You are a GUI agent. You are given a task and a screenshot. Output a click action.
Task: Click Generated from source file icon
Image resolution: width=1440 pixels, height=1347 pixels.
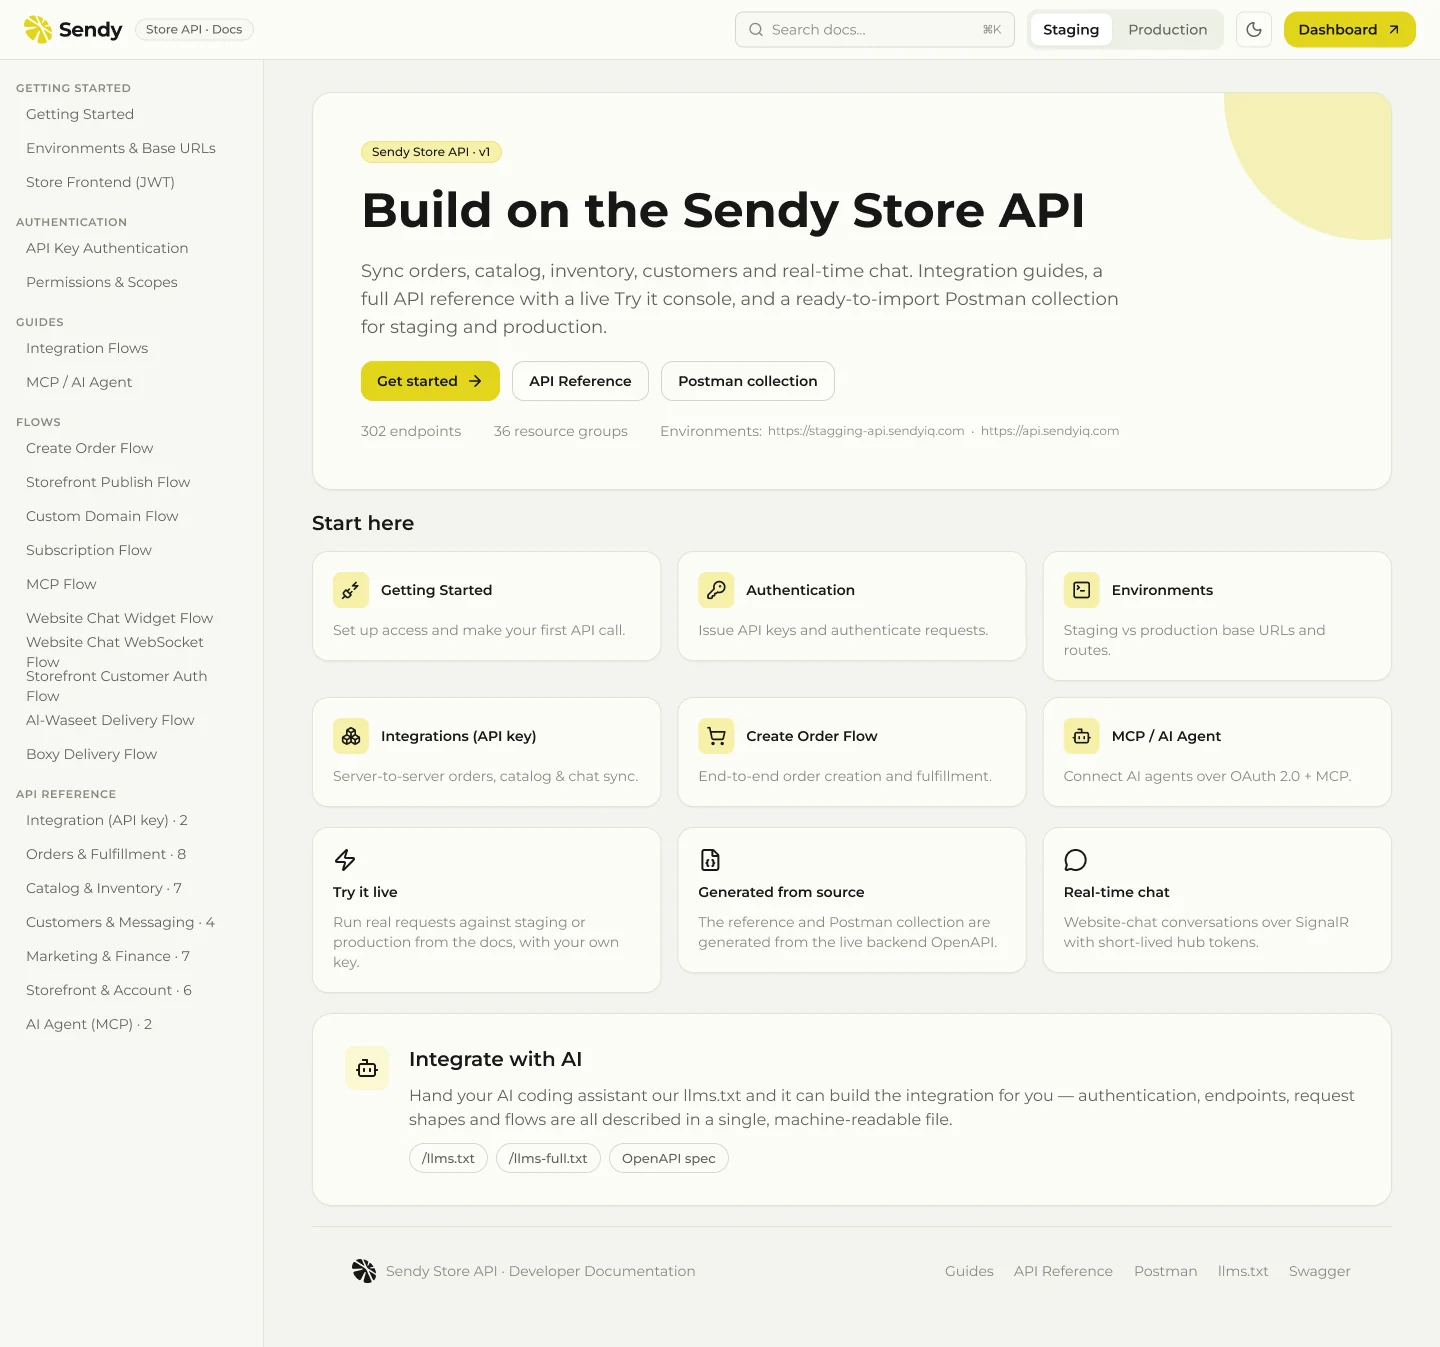tap(710, 860)
